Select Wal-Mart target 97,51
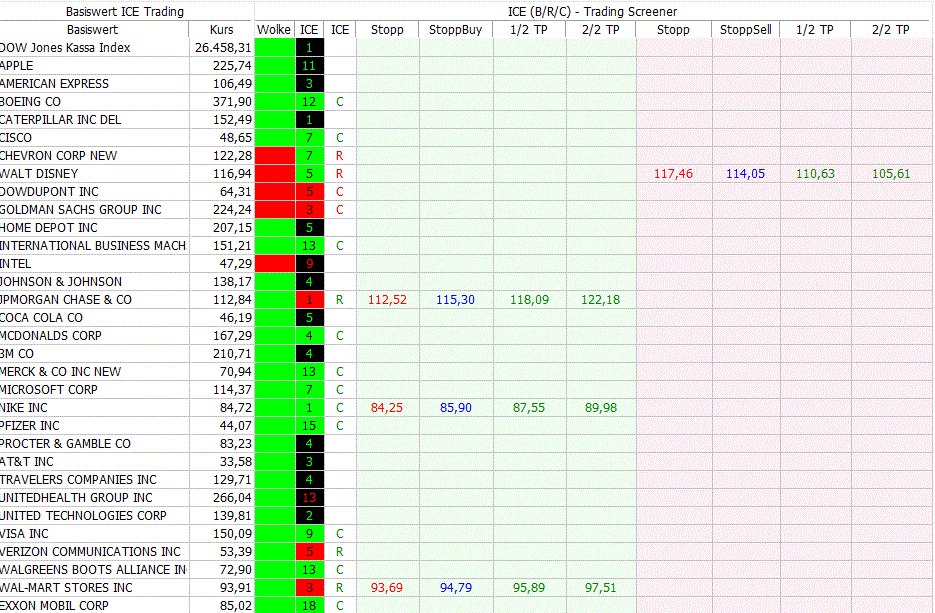The image size is (935, 613). 600,587
